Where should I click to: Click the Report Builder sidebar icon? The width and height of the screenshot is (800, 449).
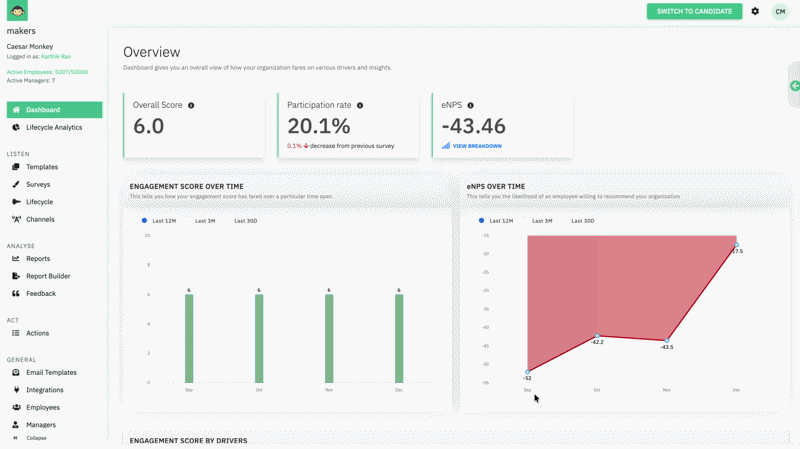16,276
